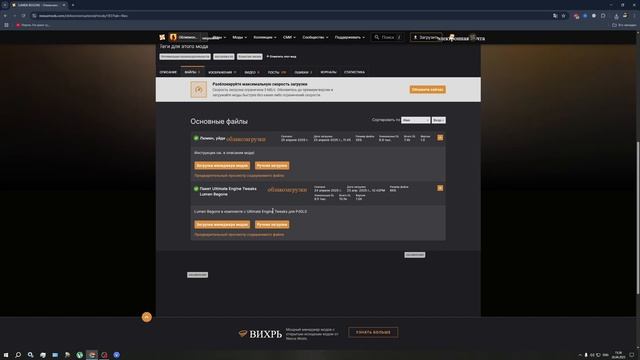Open the page translate icon in address bar
This screenshot has height=360, width=640.
pos(555,16)
